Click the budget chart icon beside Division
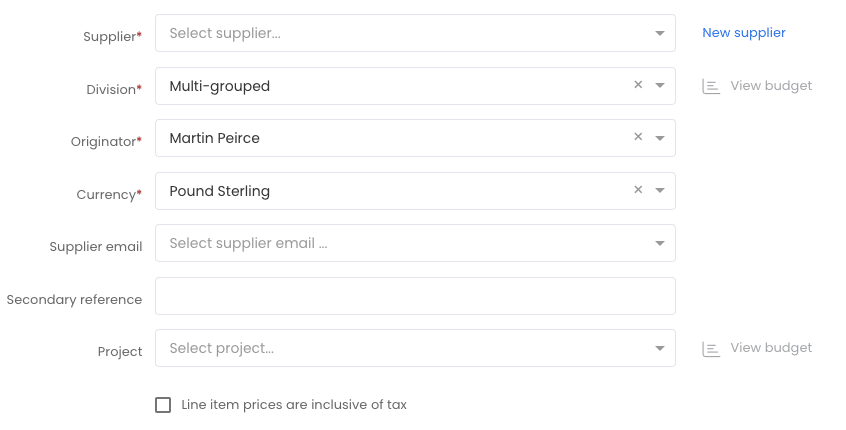The image size is (846, 430). click(711, 86)
